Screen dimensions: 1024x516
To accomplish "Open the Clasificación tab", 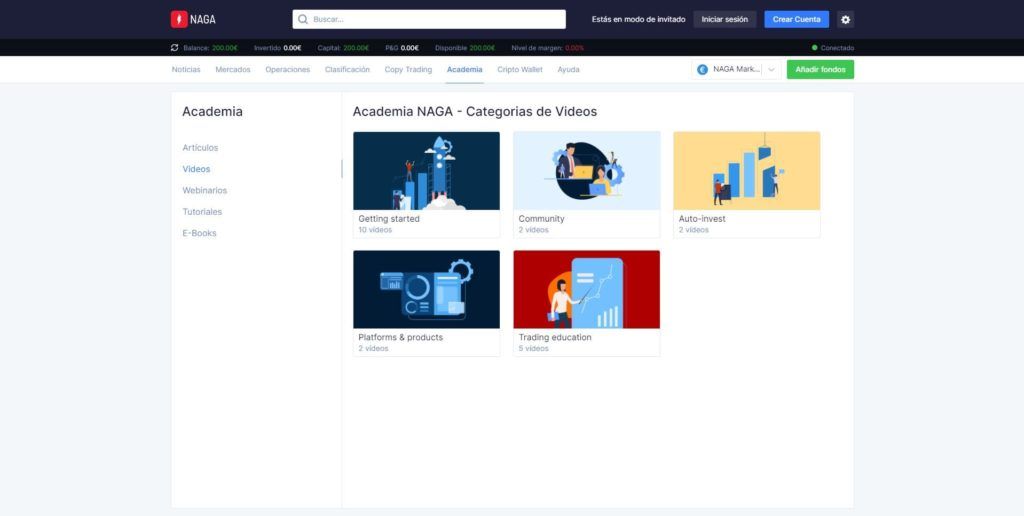I will pyautogui.click(x=347, y=69).
